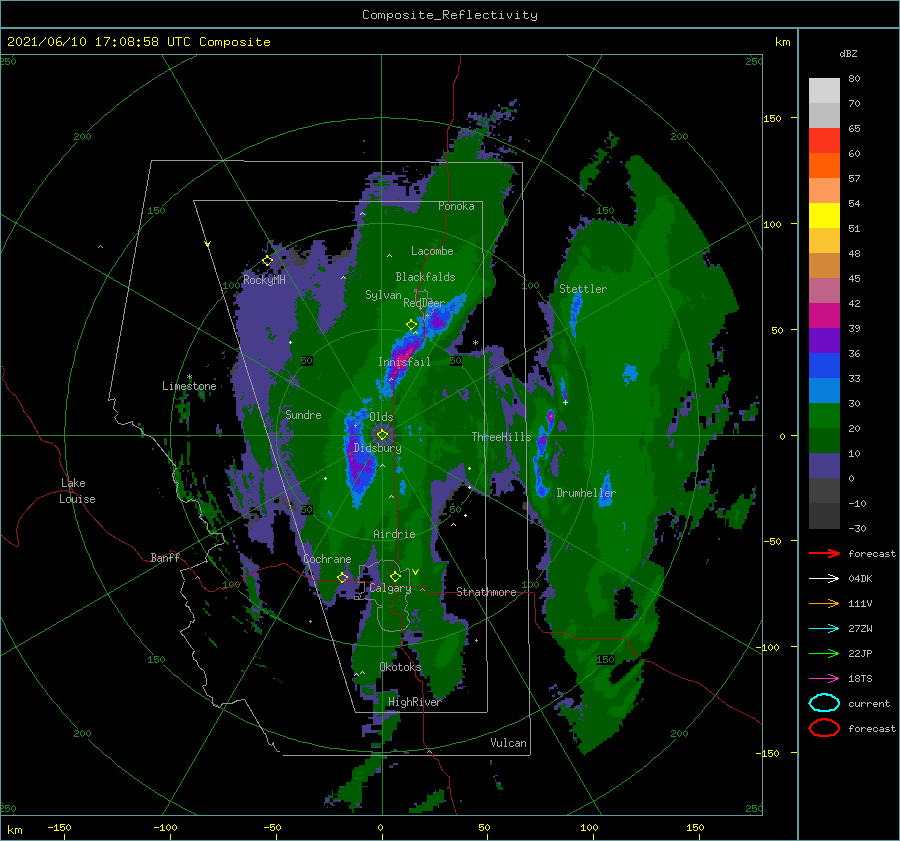Select the Didsbury town label
This screenshot has height=841, width=900.
pos(377,448)
